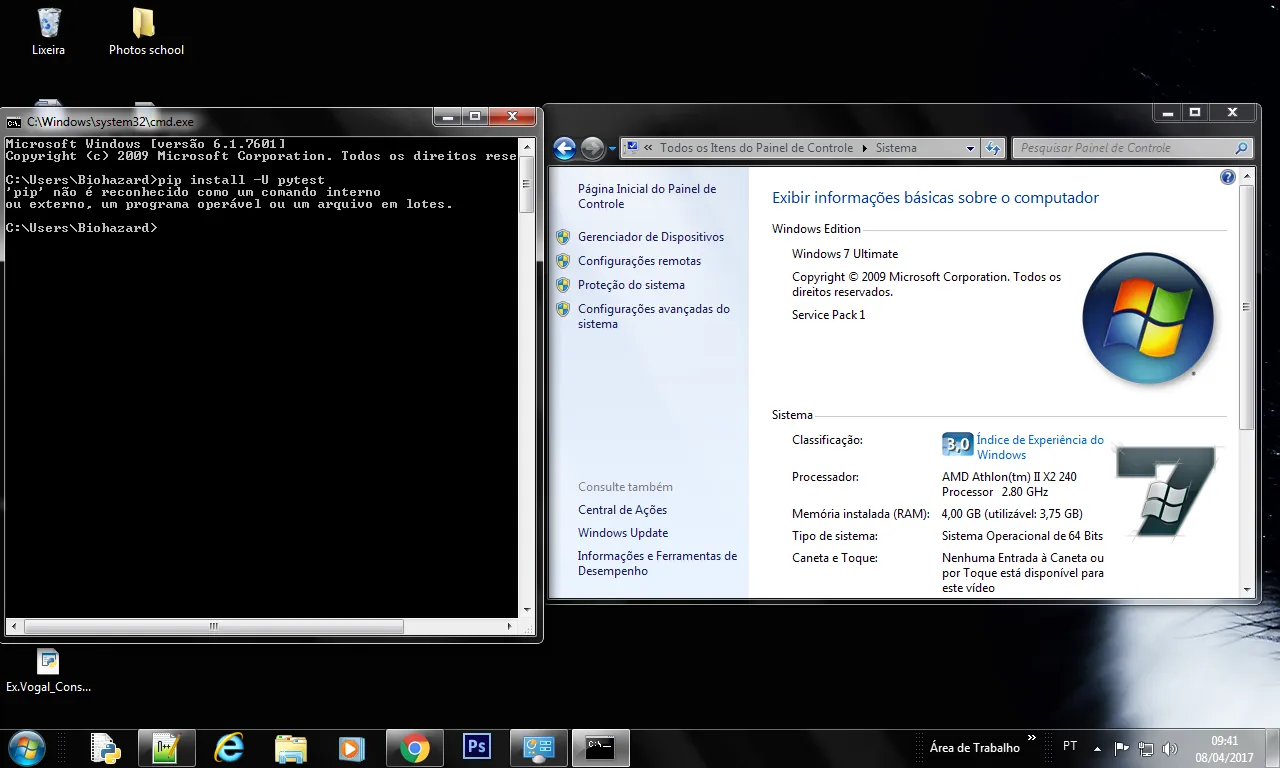The width and height of the screenshot is (1280, 768).
Task: Open recent pages dropdown next to Forward
Action: [x=612, y=150]
